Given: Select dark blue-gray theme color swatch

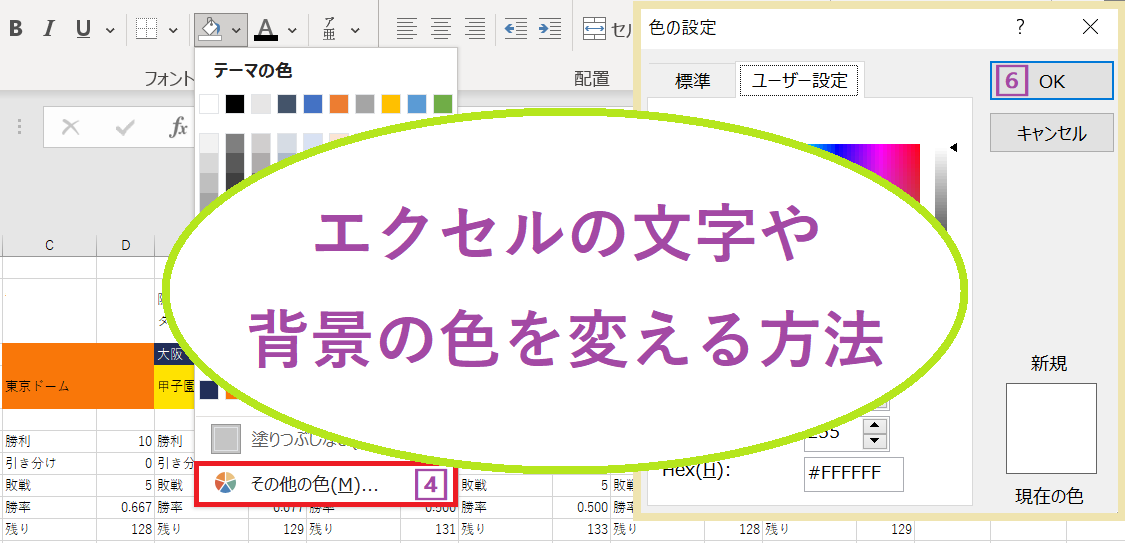Looking at the screenshot, I should [287, 104].
